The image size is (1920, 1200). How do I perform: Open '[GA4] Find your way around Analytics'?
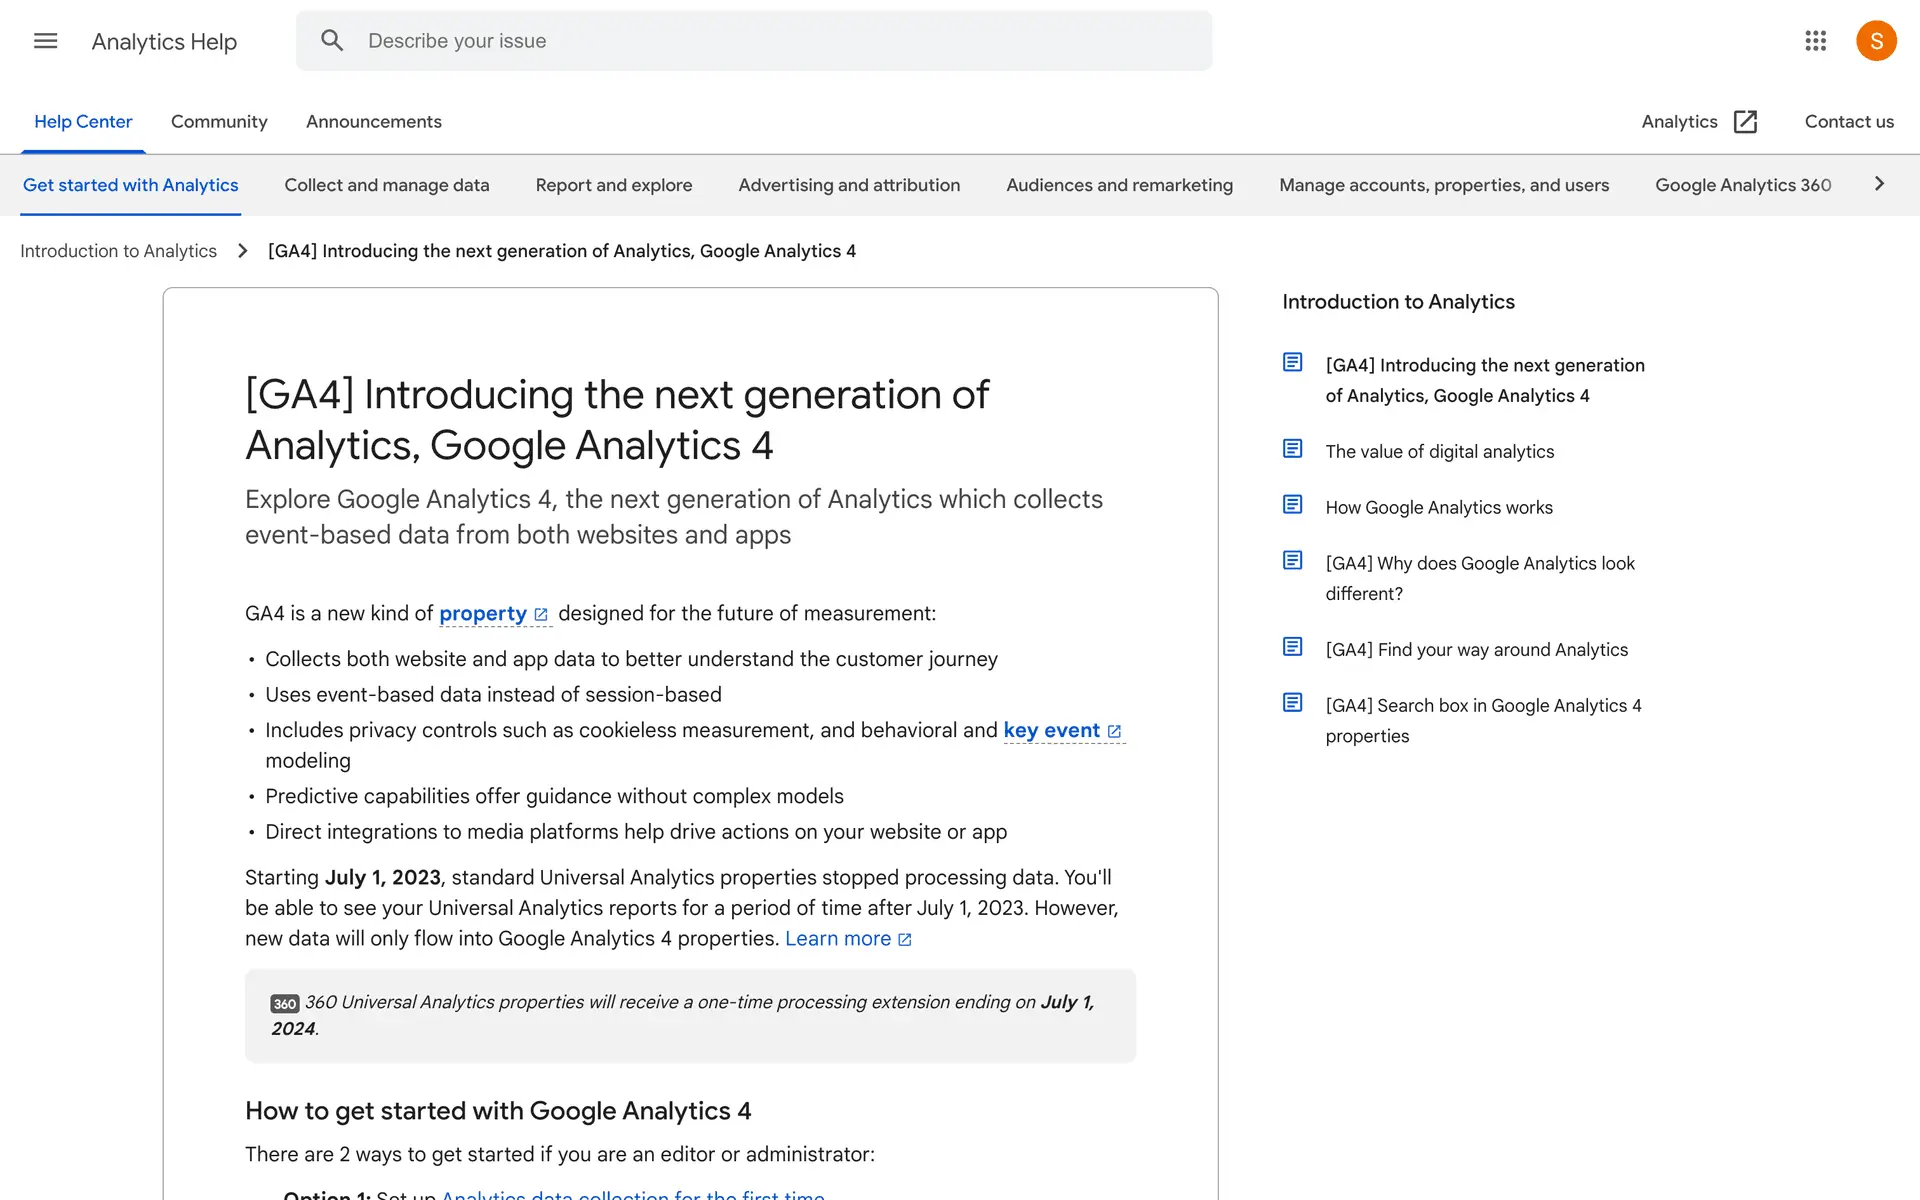click(1476, 650)
